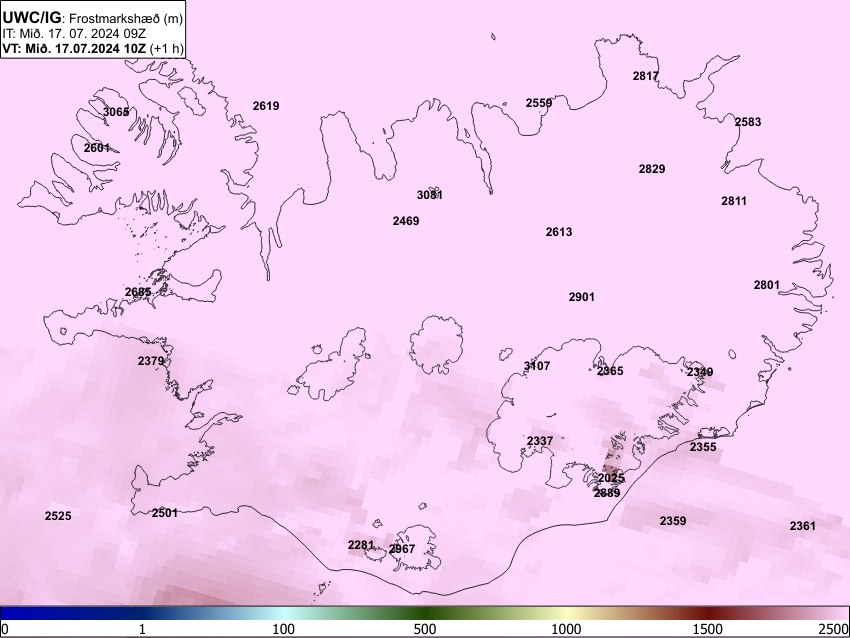Click the 3081 value label

click(x=430, y=195)
